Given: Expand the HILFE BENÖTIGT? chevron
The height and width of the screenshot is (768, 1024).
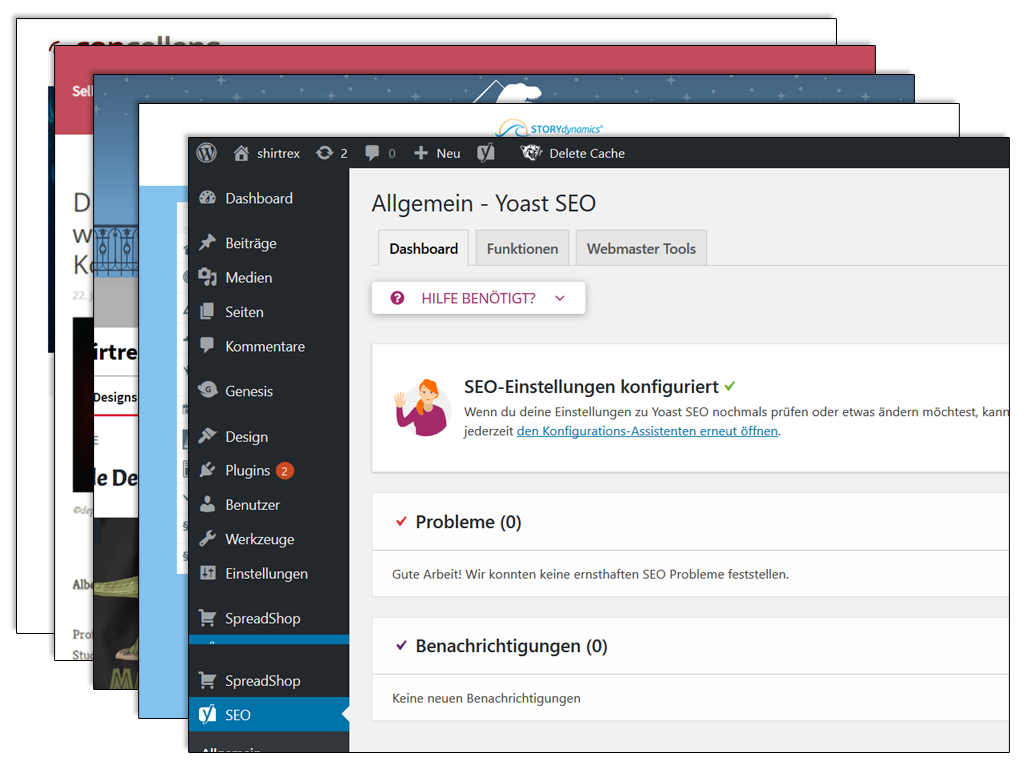Looking at the screenshot, I should [560, 298].
